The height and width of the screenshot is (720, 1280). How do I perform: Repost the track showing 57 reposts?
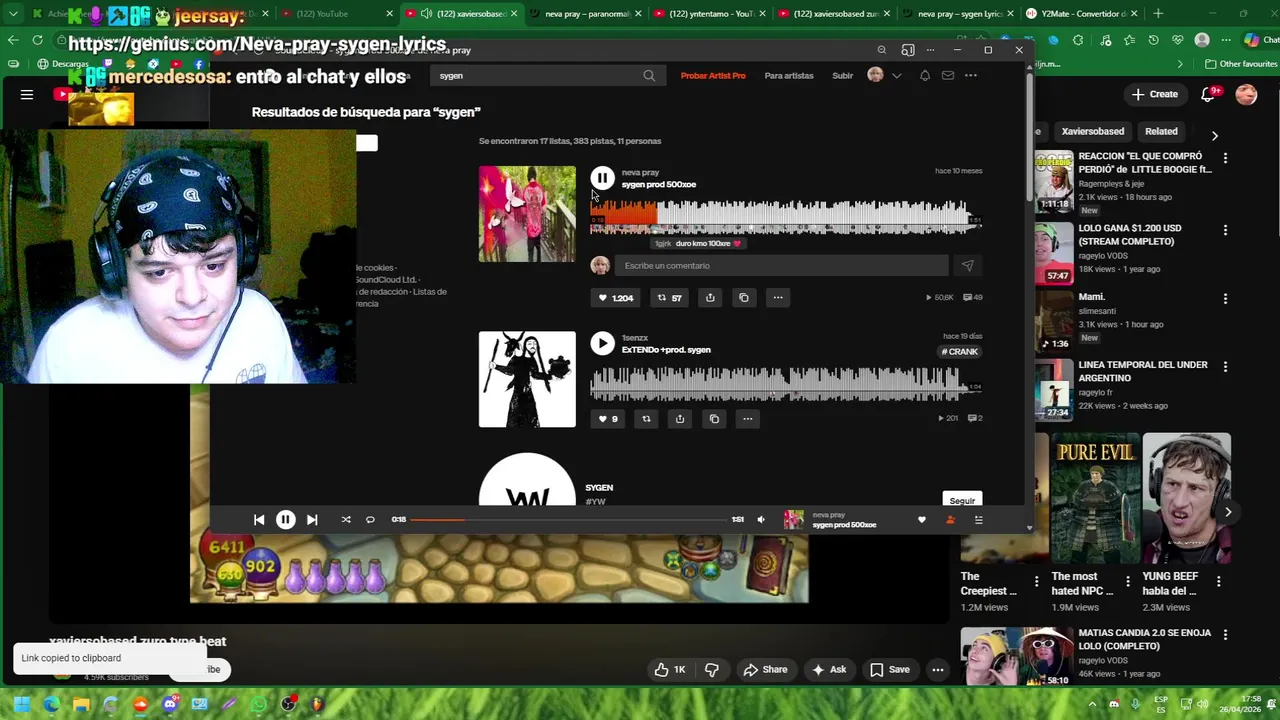click(669, 297)
